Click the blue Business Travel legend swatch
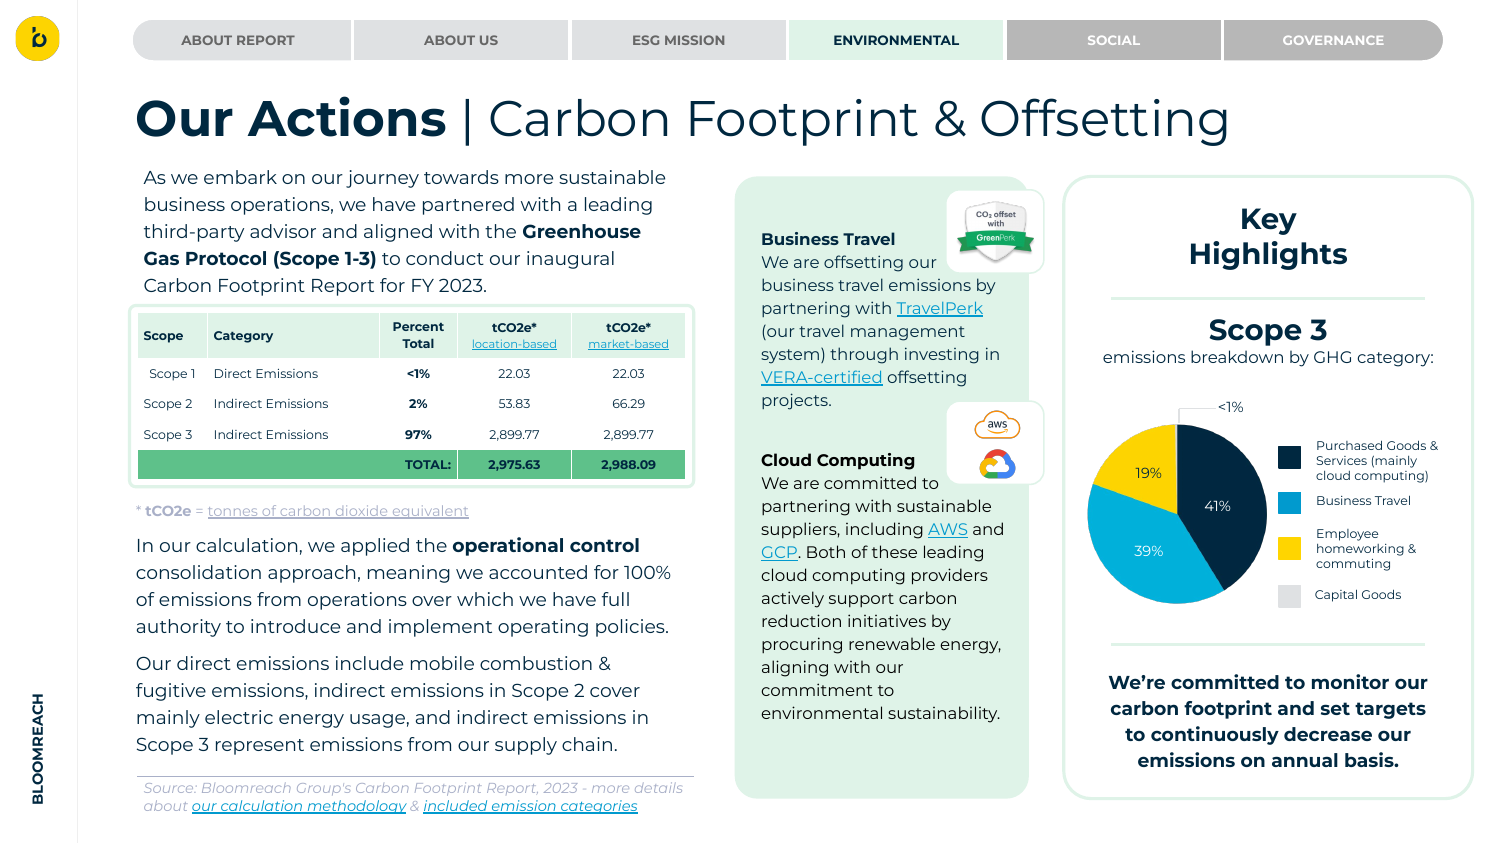This screenshot has width=1500, height=844. [1290, 502]
